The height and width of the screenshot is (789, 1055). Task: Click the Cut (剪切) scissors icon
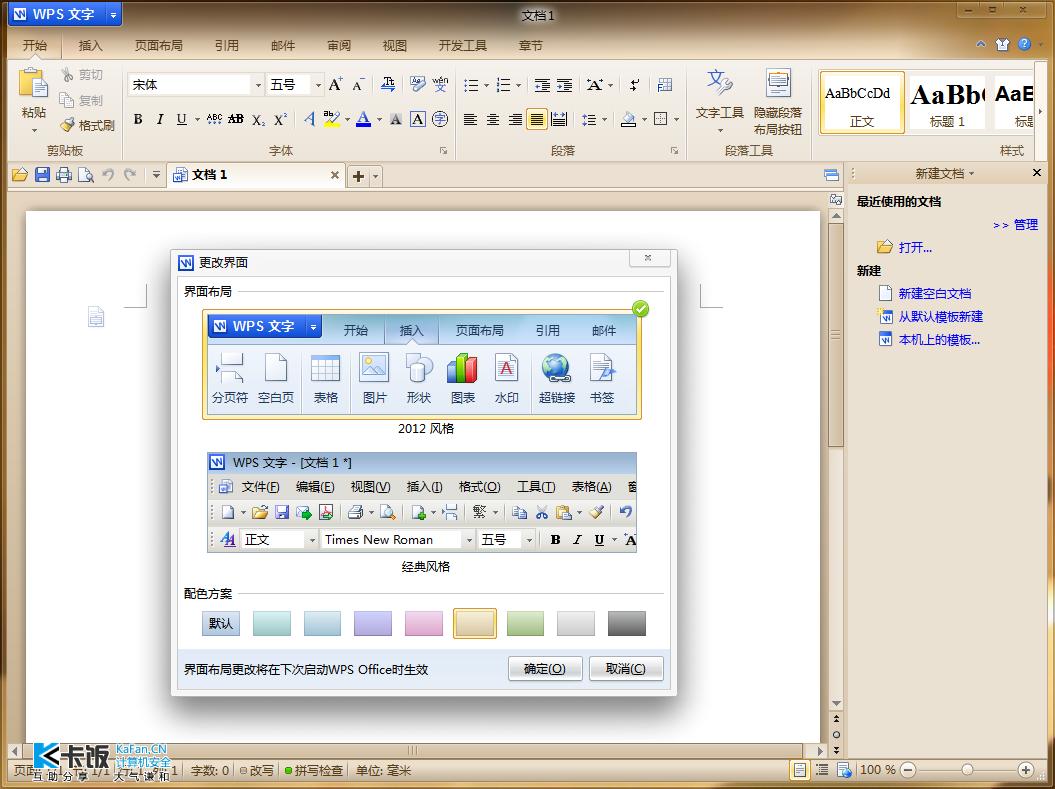coord(67,75)
